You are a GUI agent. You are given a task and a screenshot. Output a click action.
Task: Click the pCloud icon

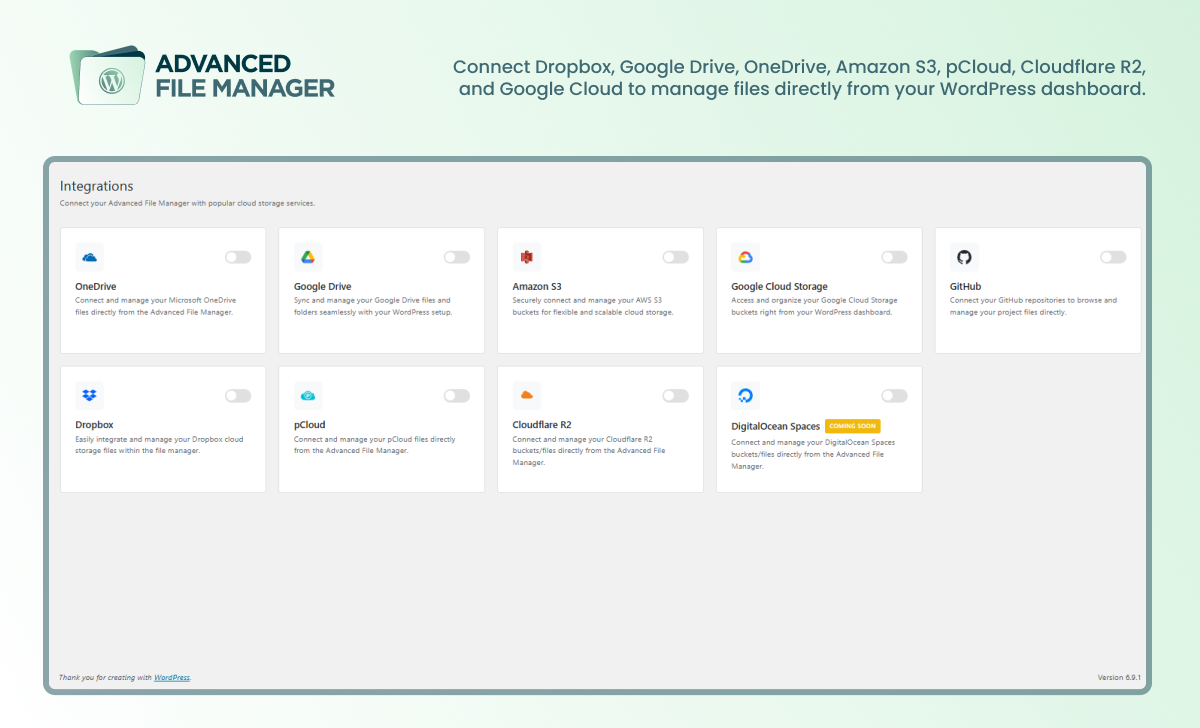coord(308,394)
